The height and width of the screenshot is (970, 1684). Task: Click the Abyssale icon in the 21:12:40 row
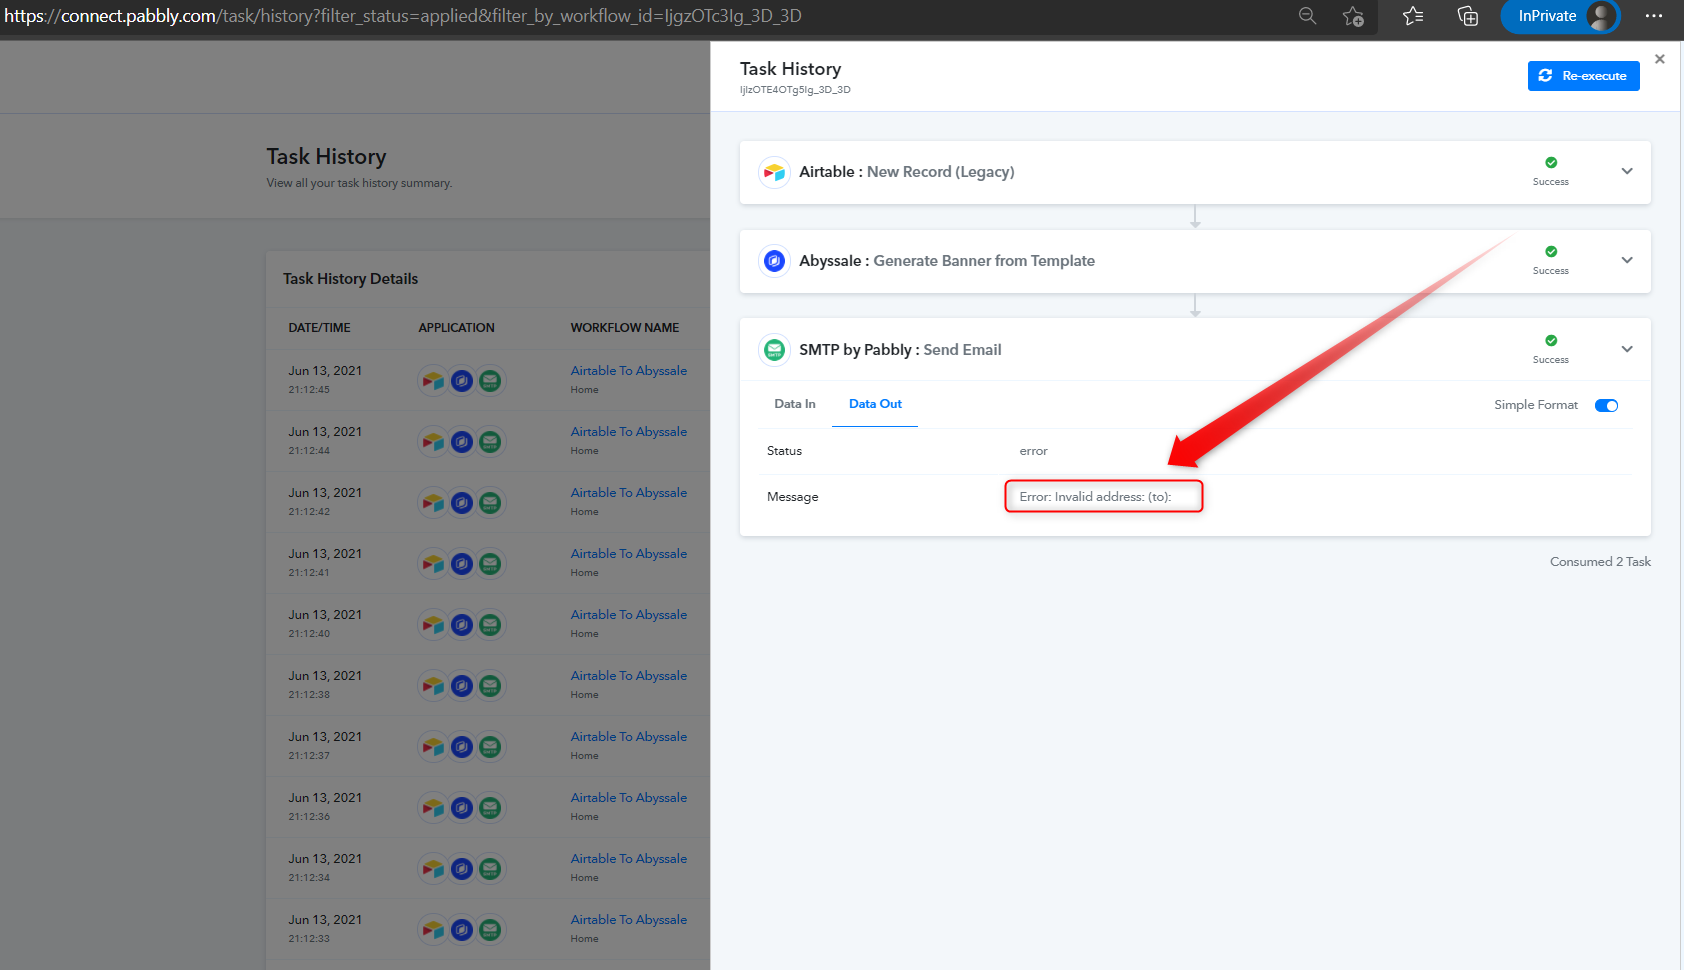(462, 624)
